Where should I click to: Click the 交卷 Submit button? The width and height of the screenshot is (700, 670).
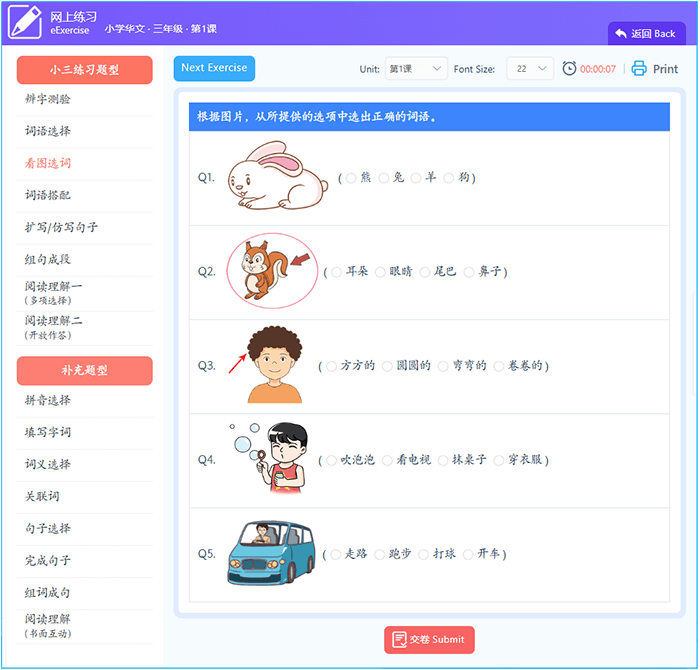click(429, 640)
